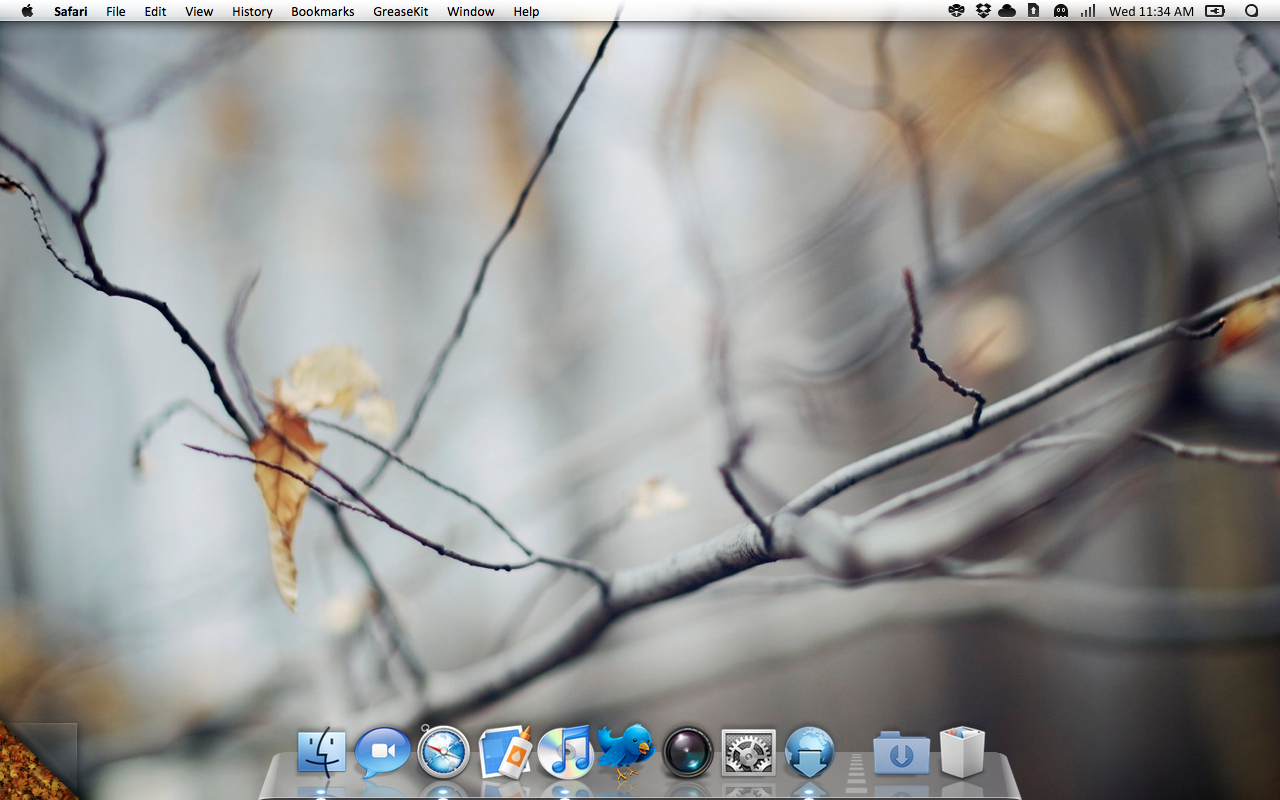Open System Preferences gears icon
This screenshot has height=800, width=1280.
(749, 752)
